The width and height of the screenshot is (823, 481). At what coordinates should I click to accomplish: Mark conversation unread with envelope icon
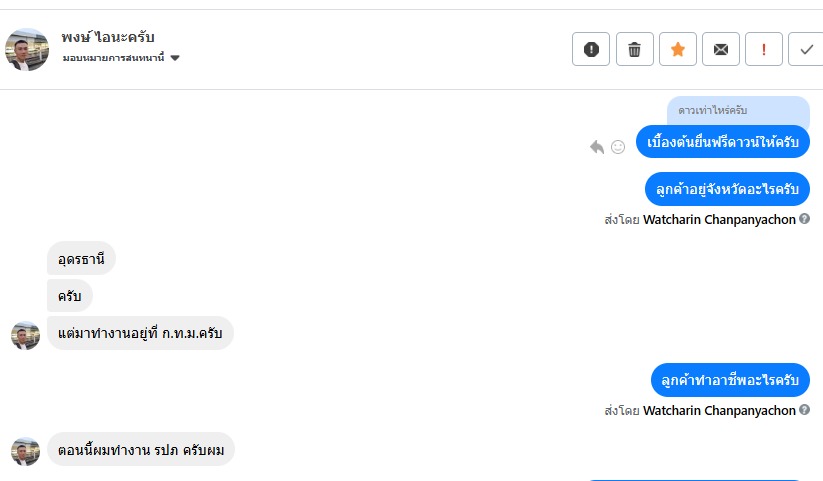(721, 49)
